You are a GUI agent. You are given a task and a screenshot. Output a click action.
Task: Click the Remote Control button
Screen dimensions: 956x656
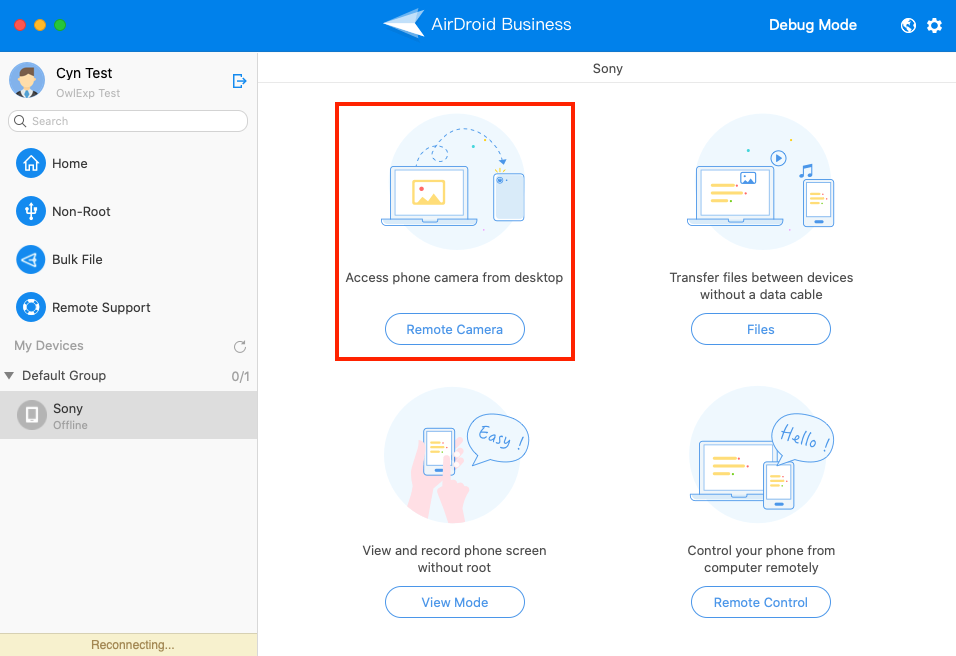[x=760, y=602]
